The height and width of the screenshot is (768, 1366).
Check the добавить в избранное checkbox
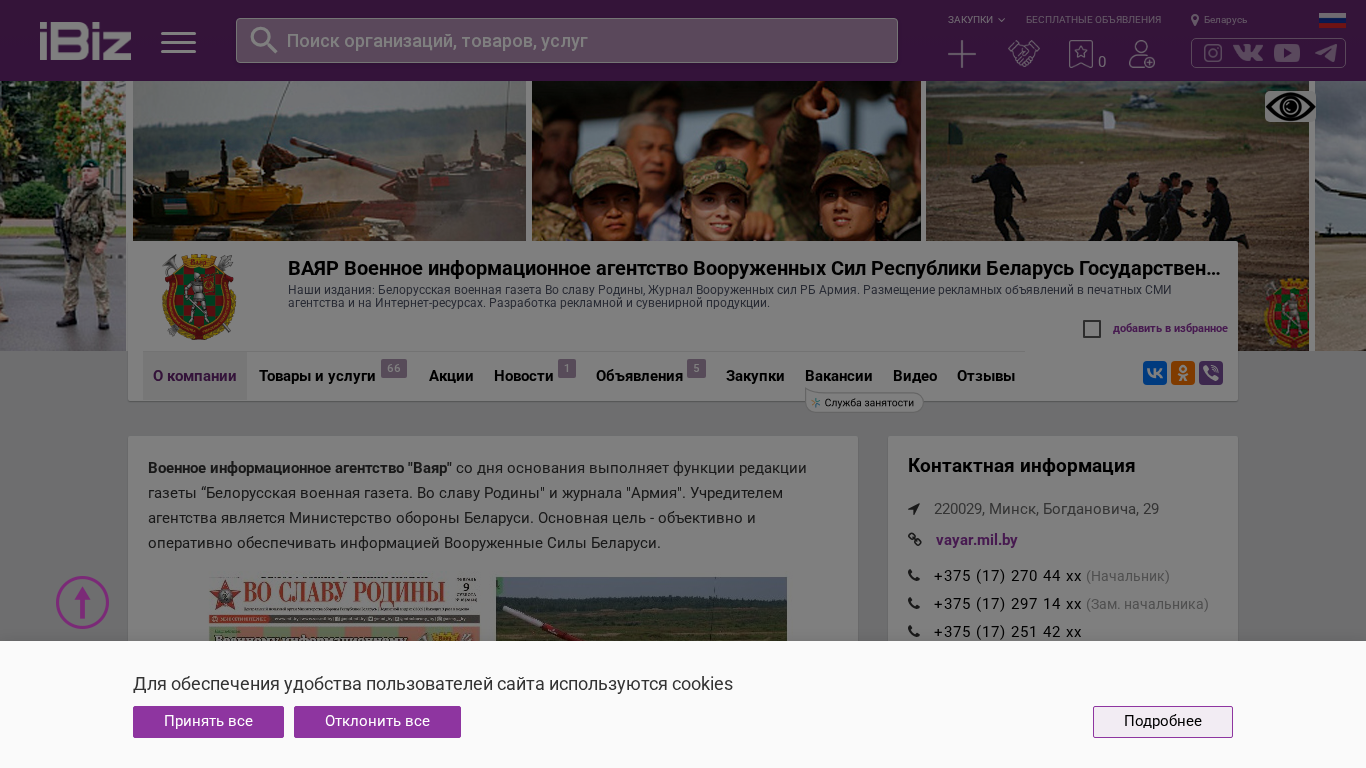click(x=1092, y=329)
